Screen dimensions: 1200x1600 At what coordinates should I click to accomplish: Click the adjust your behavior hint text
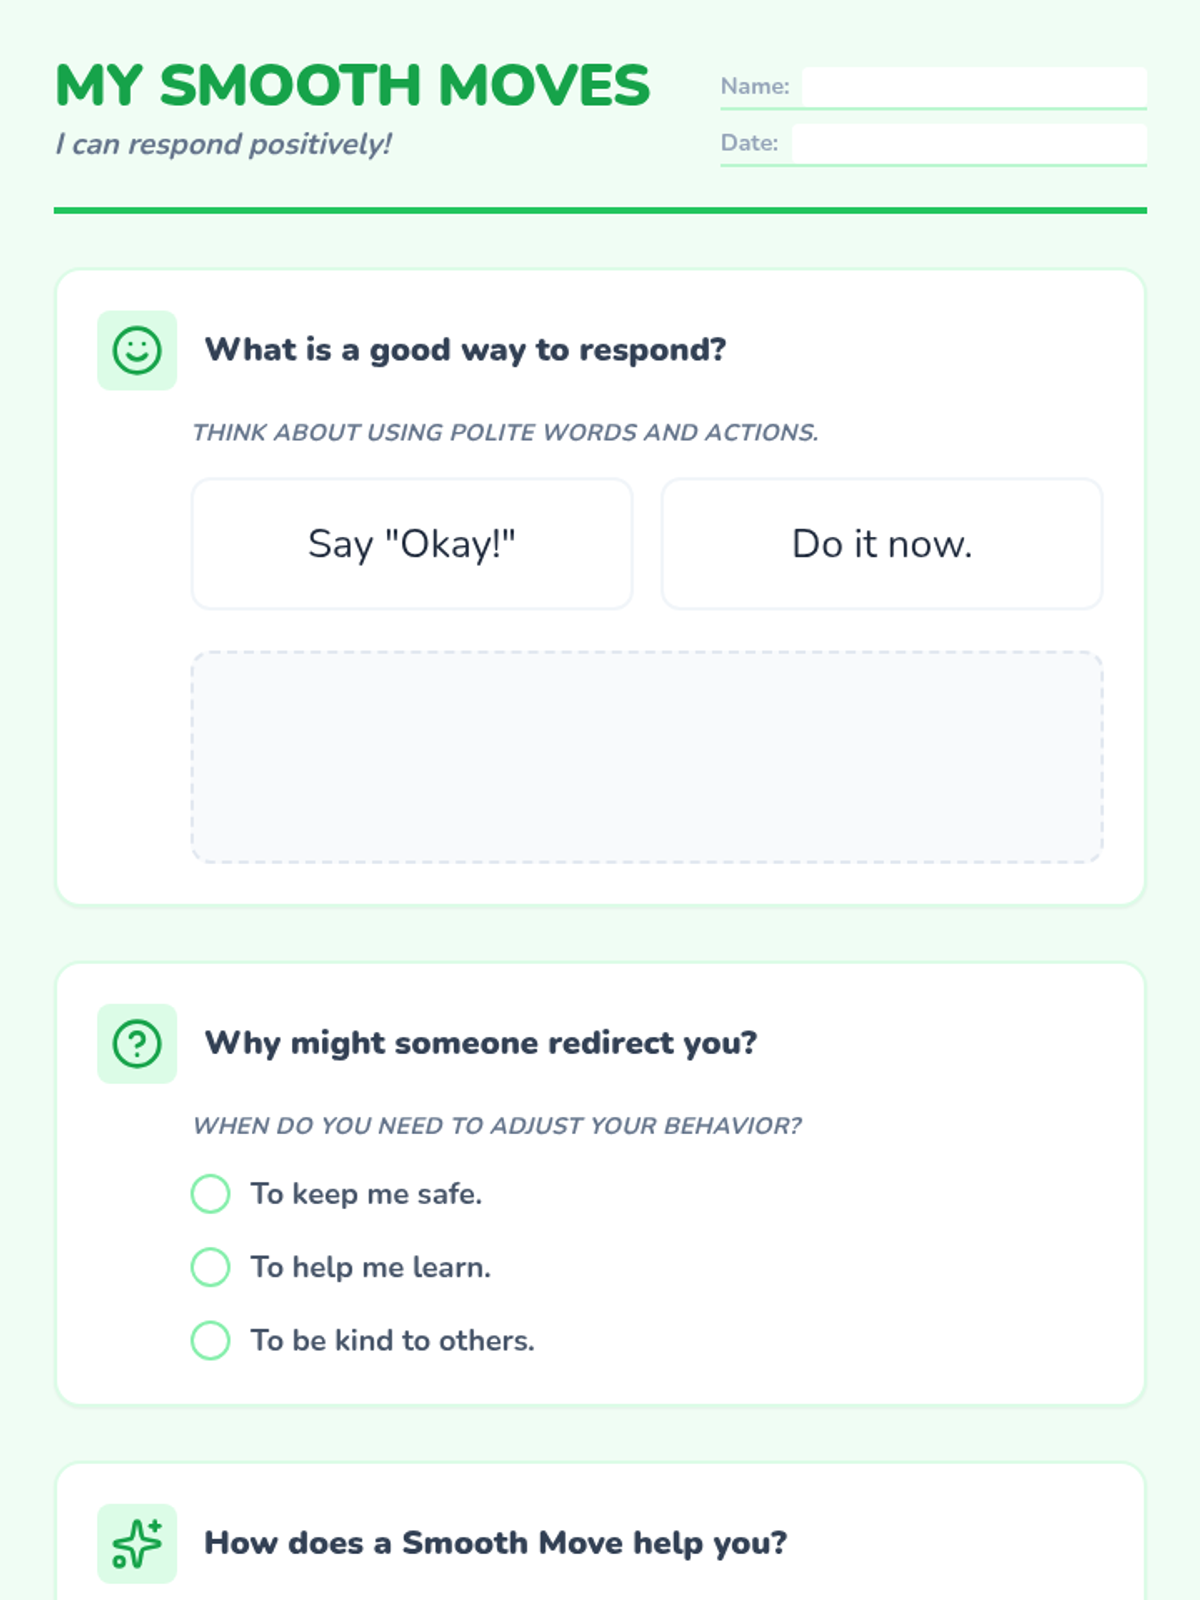497,1126
